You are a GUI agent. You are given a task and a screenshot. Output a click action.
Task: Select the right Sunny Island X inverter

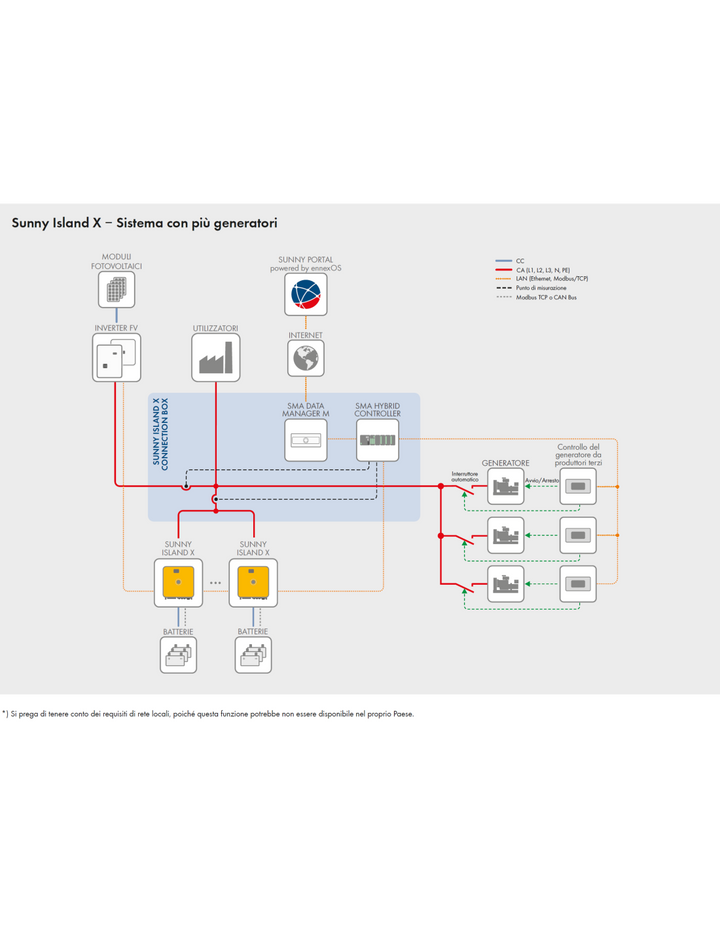tap(253, 583)
